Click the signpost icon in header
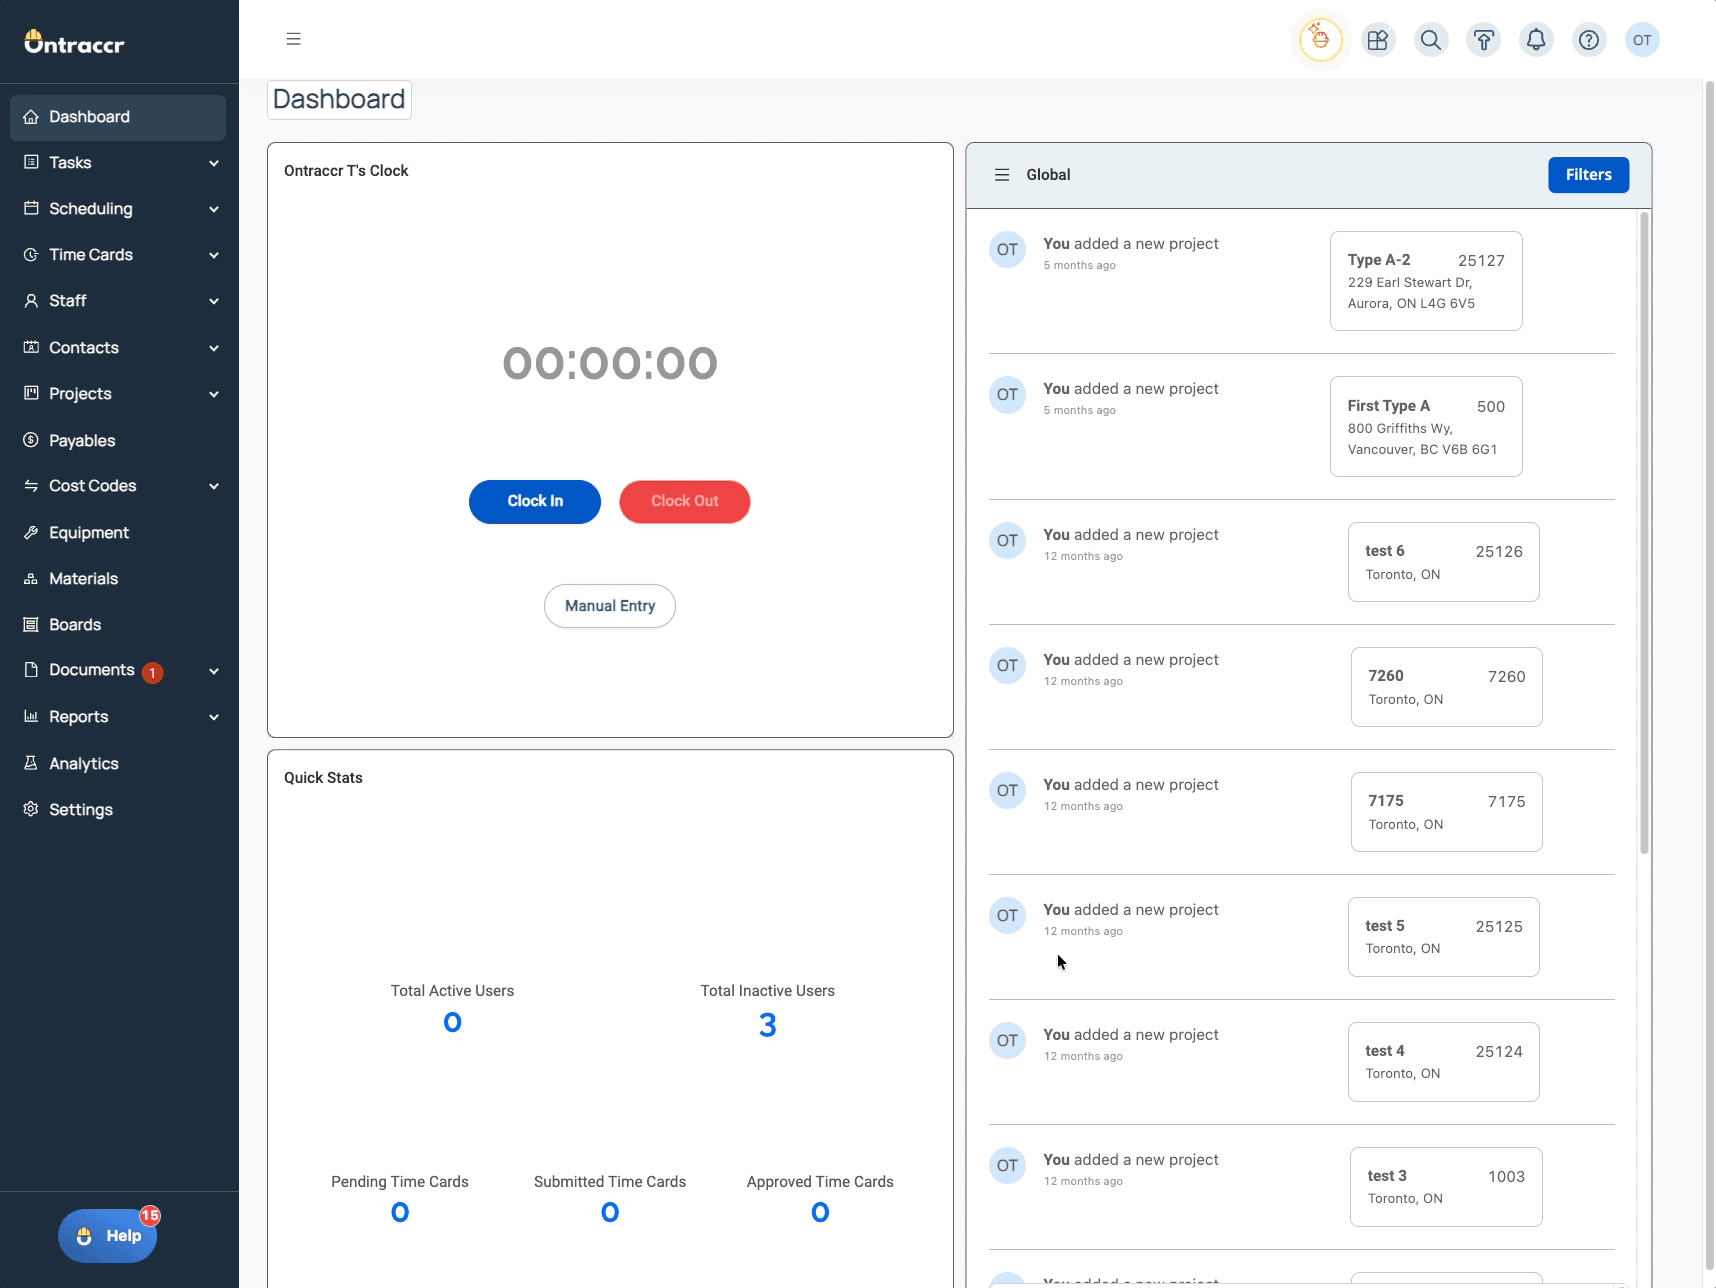This screenshot has height=1288, width=1716. pos(1484,40)
